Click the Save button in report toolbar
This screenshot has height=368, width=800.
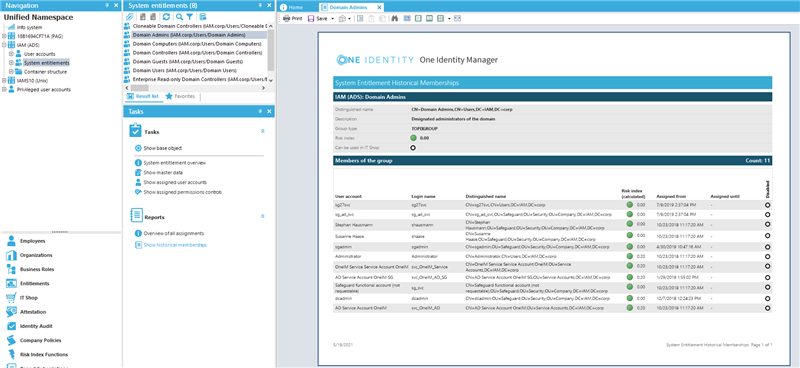click(318, 18)
